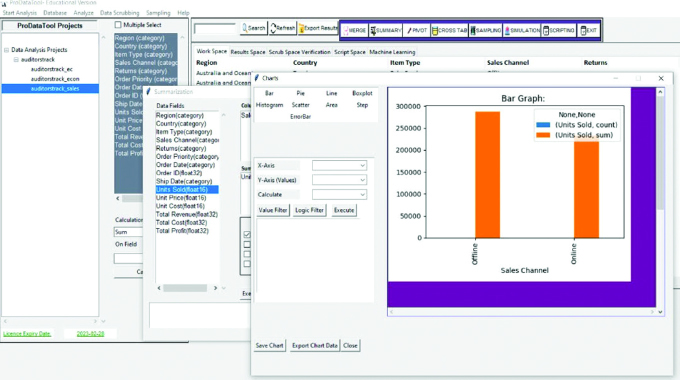Image resolution: width=680 pixels, height=380 pixels.
Task: Uncheck the checked box in Summarization window
Action: pos(247,234)
